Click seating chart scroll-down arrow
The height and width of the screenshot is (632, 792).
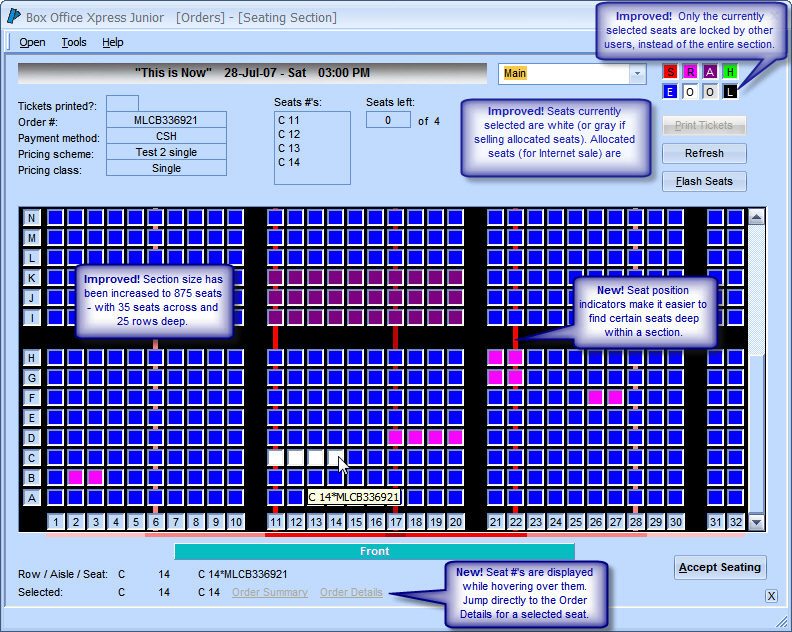[756, 522]
